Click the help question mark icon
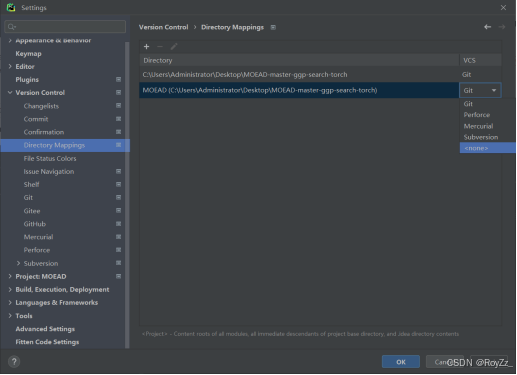The image size is (517, 375). 14,362
